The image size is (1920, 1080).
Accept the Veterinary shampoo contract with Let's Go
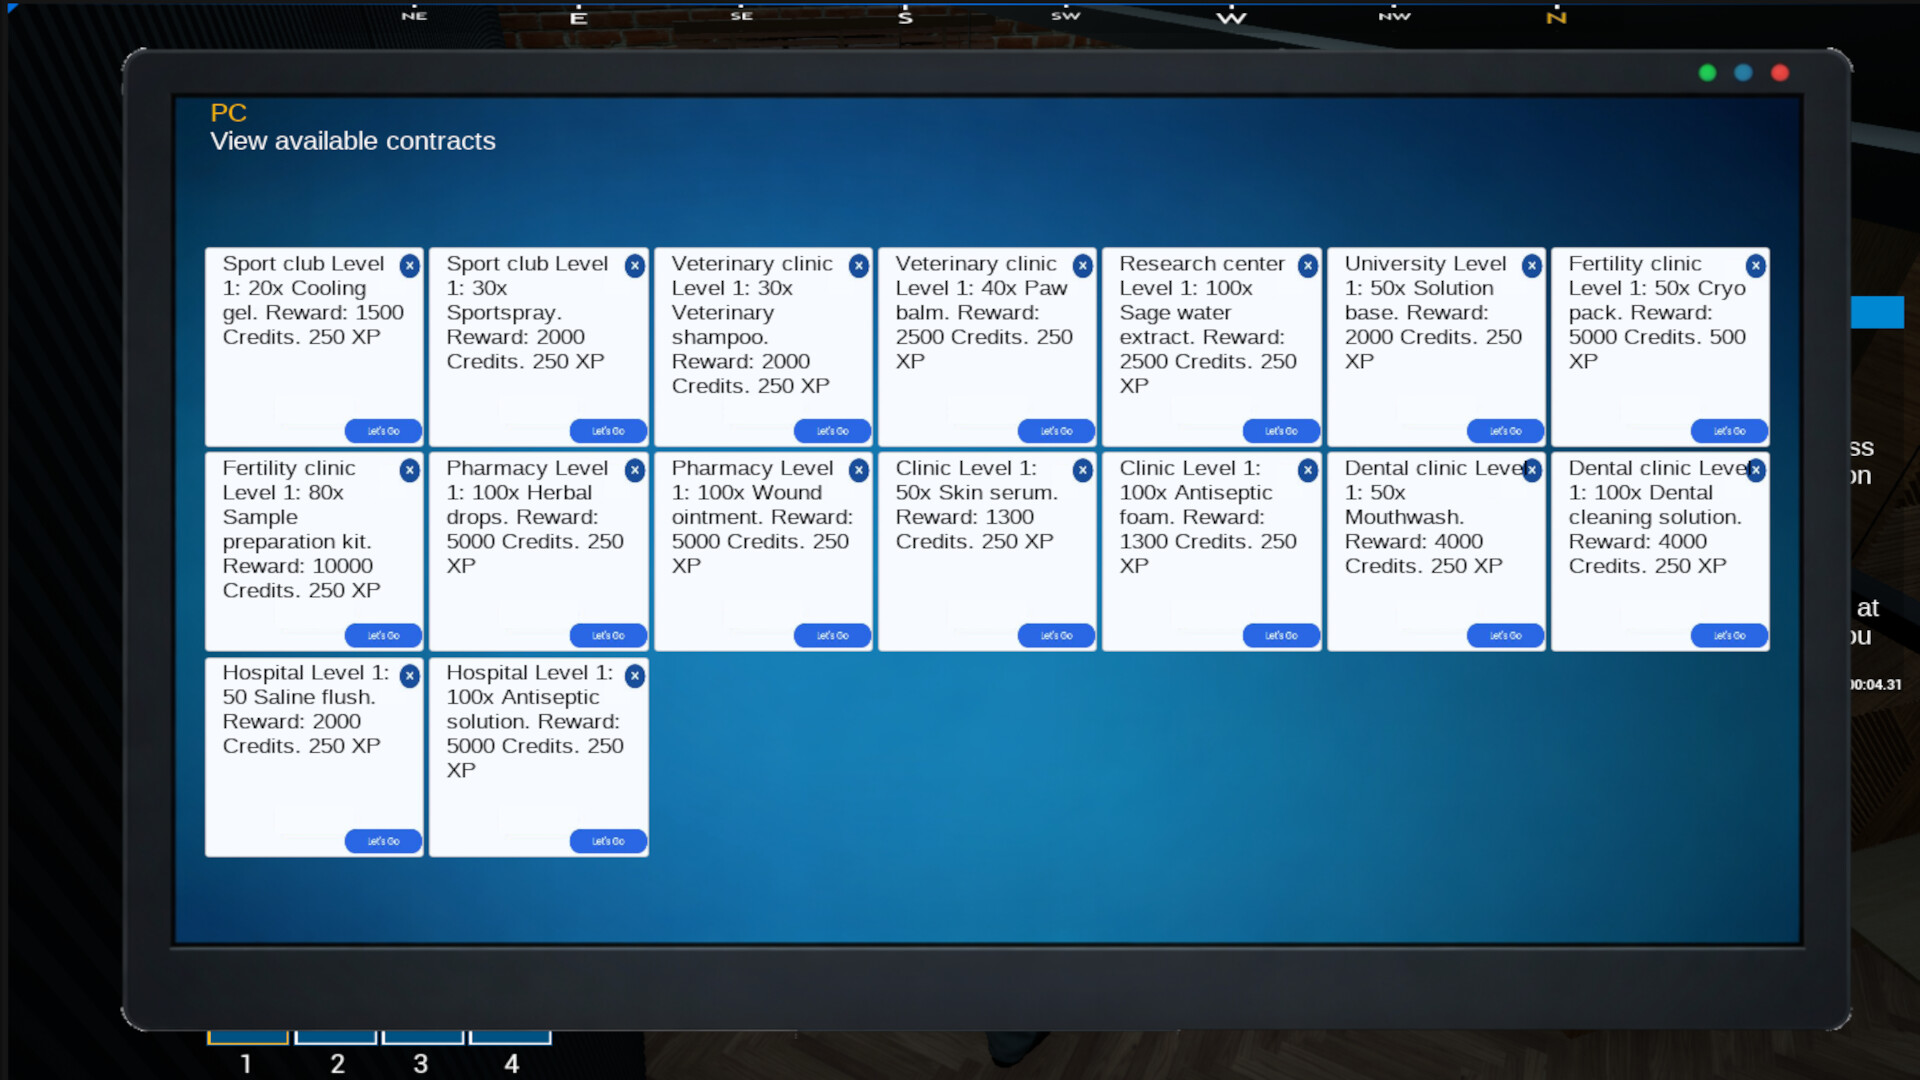tap(832, 430)
